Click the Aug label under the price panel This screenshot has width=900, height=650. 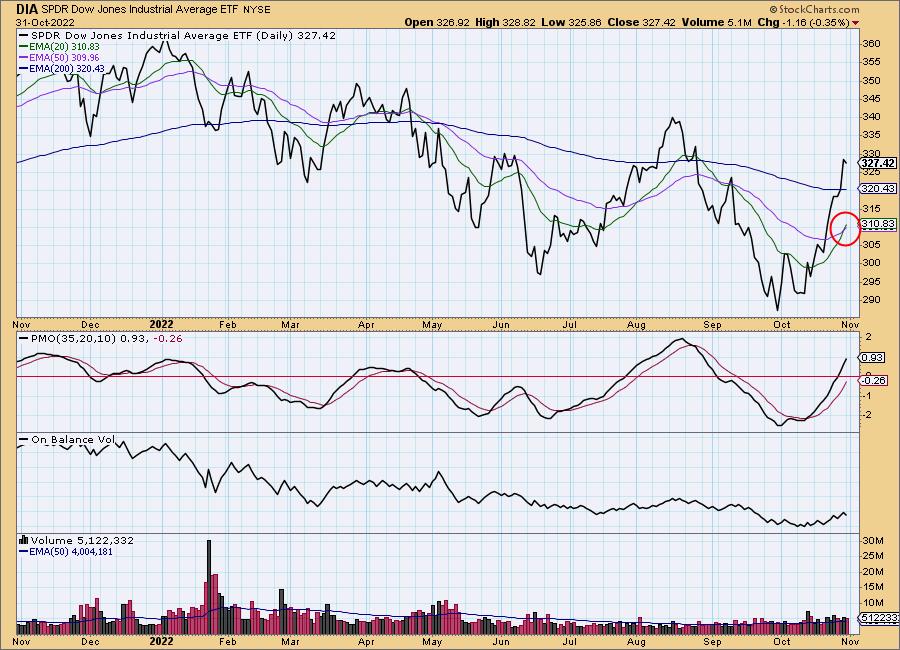[x=636, y=324]
